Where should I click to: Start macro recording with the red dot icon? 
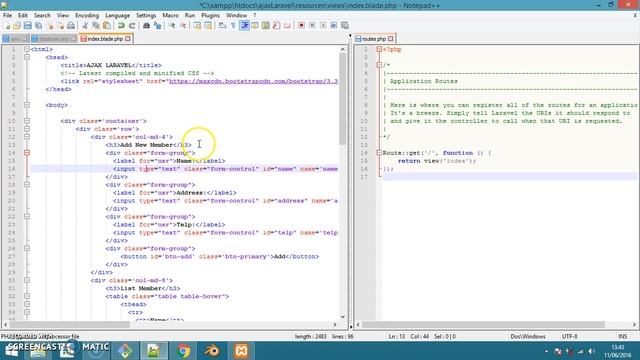301,26
